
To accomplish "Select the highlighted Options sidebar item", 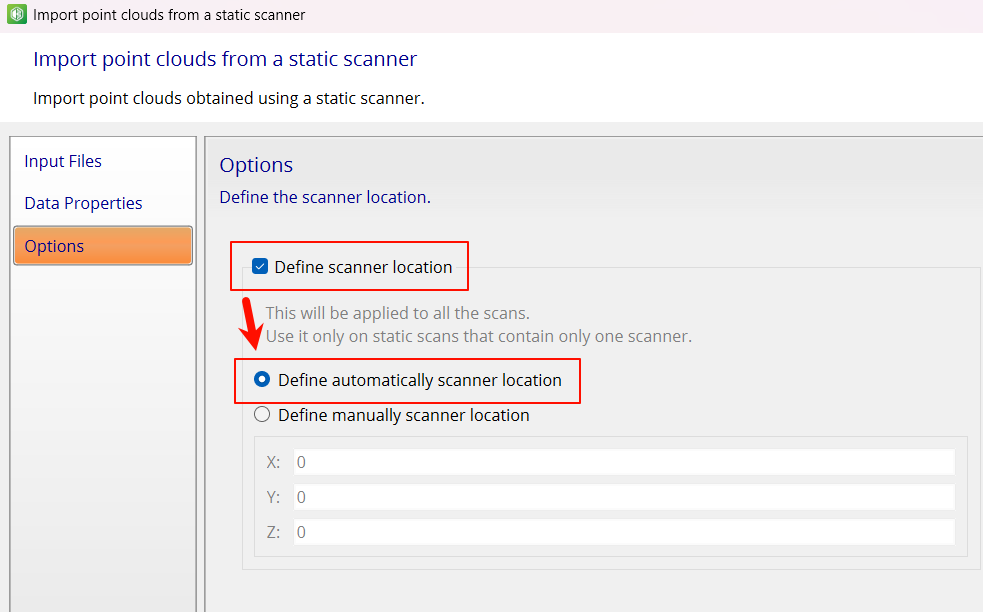I will [103, 246].
